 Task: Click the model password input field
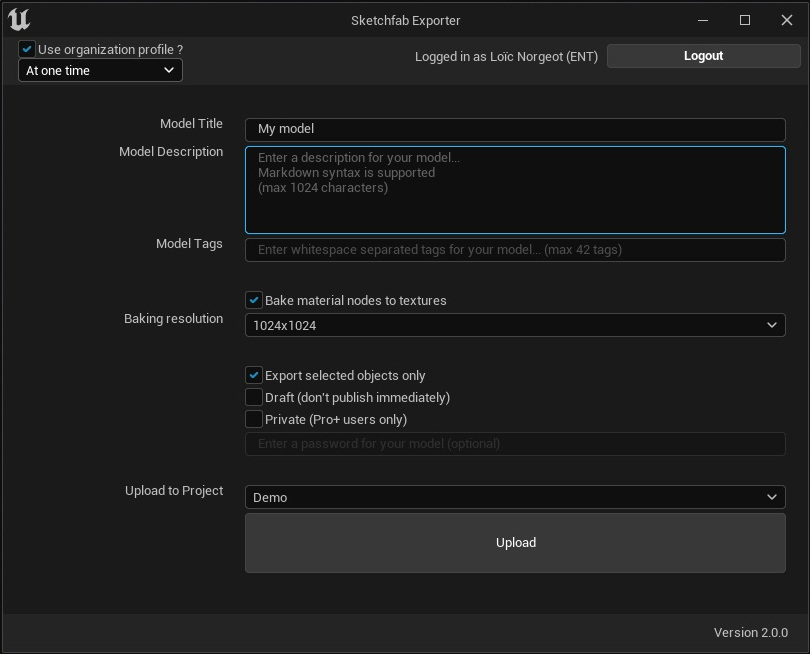(x=515, y=444)
